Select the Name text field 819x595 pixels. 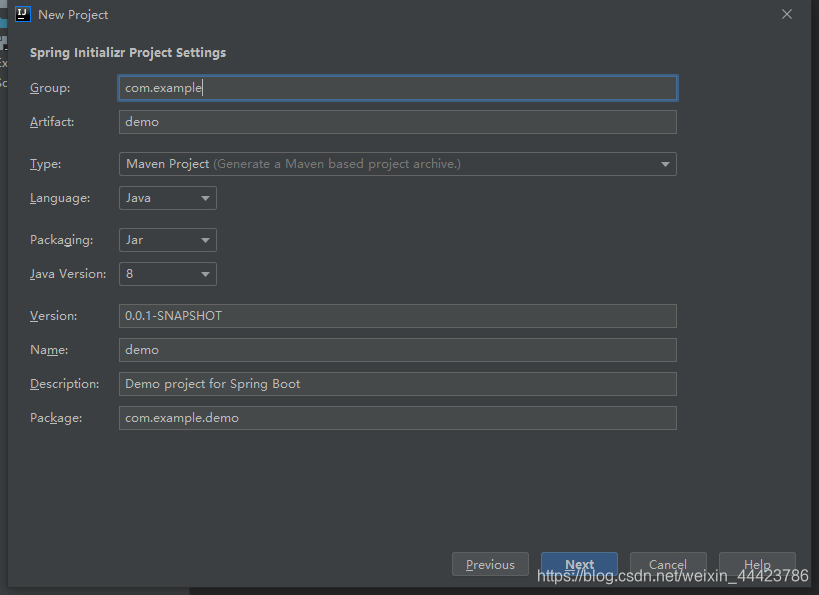pyautogui.click(x=397, y=350)
